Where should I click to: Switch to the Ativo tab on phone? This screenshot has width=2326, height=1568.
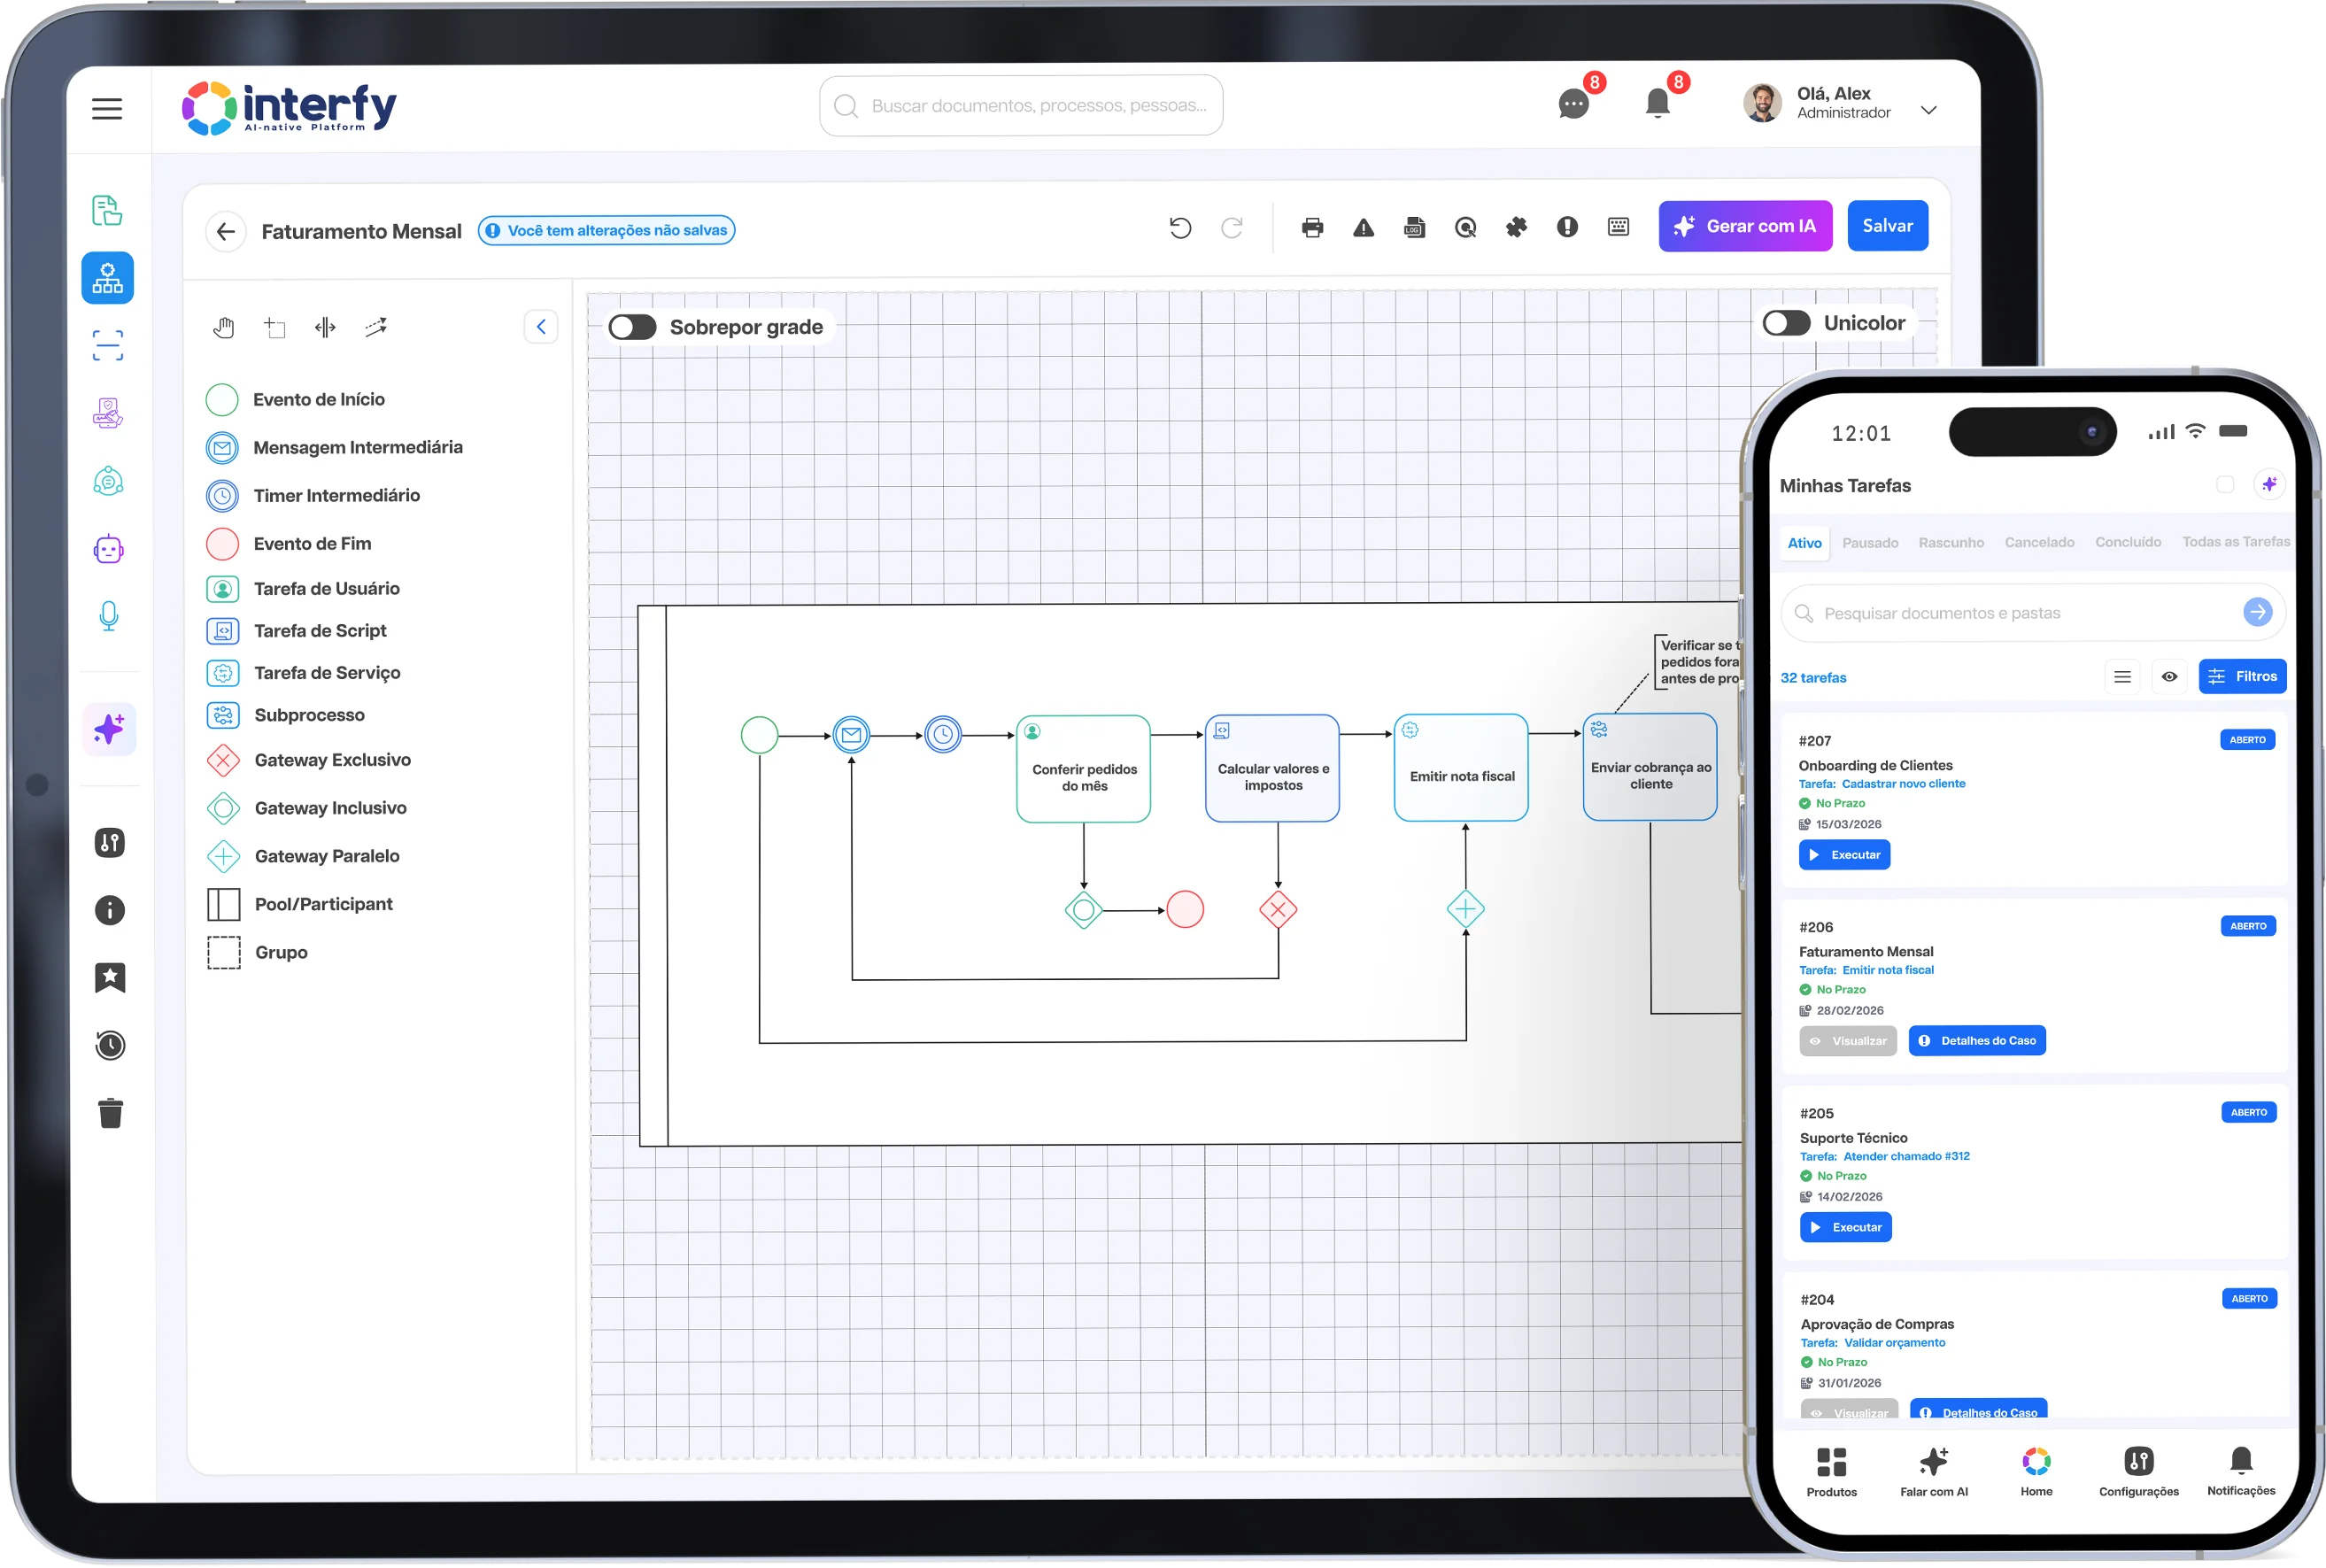click(x=1804, y=543)
